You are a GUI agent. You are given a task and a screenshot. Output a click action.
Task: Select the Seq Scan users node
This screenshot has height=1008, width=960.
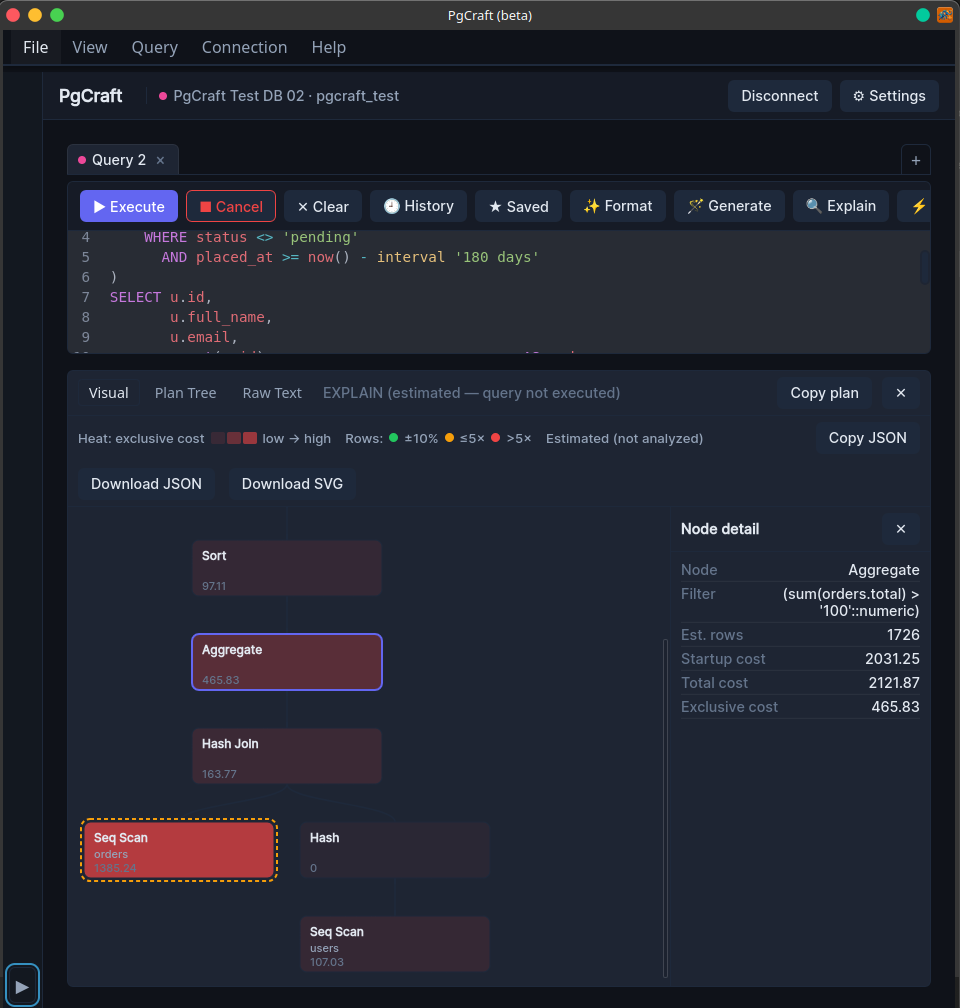395,944
